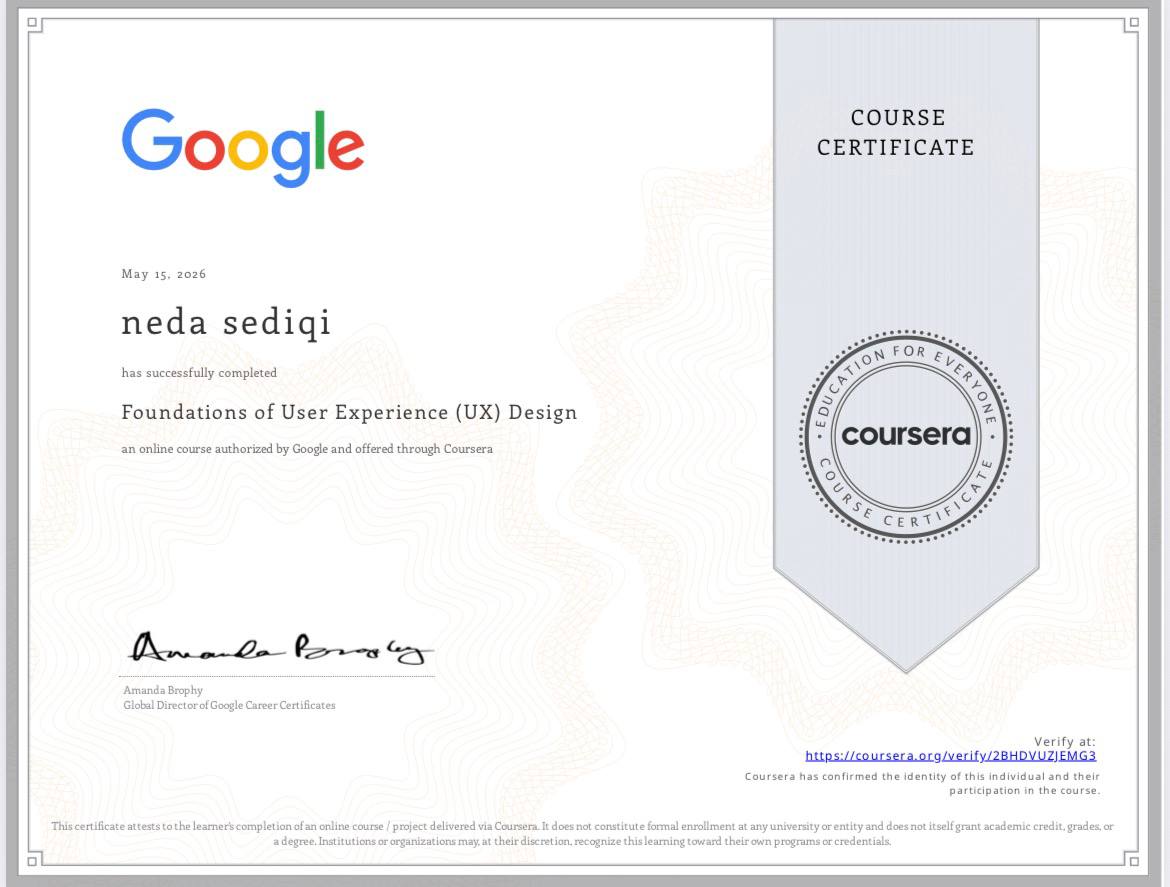Click the 'has successfully completed' text
The width and height of the screenshot is (1170, 887).
[x=199, y=372]
